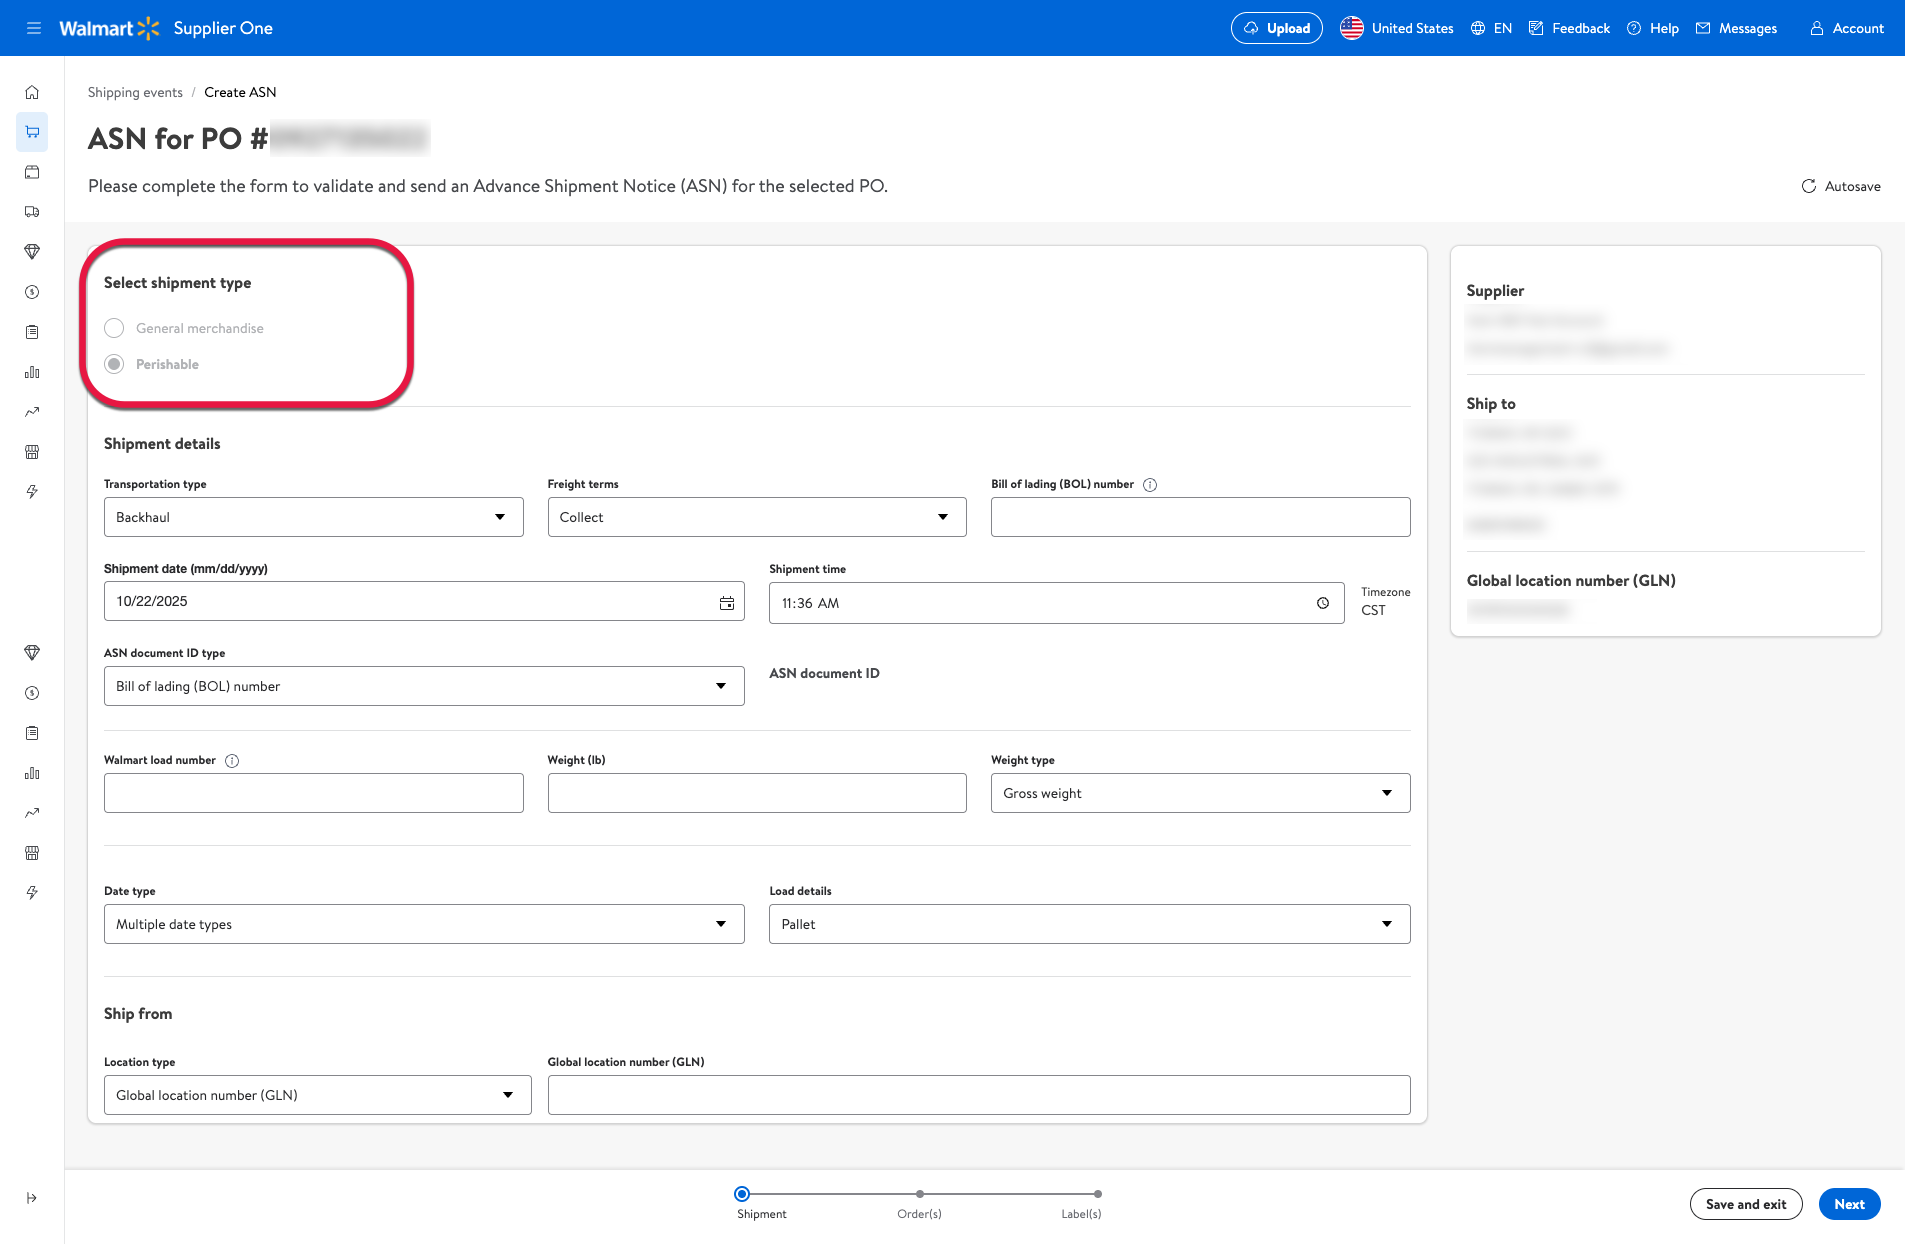Click the home icon in the sidebar
Viewport: 1905px width, 1244px height.
32,92
